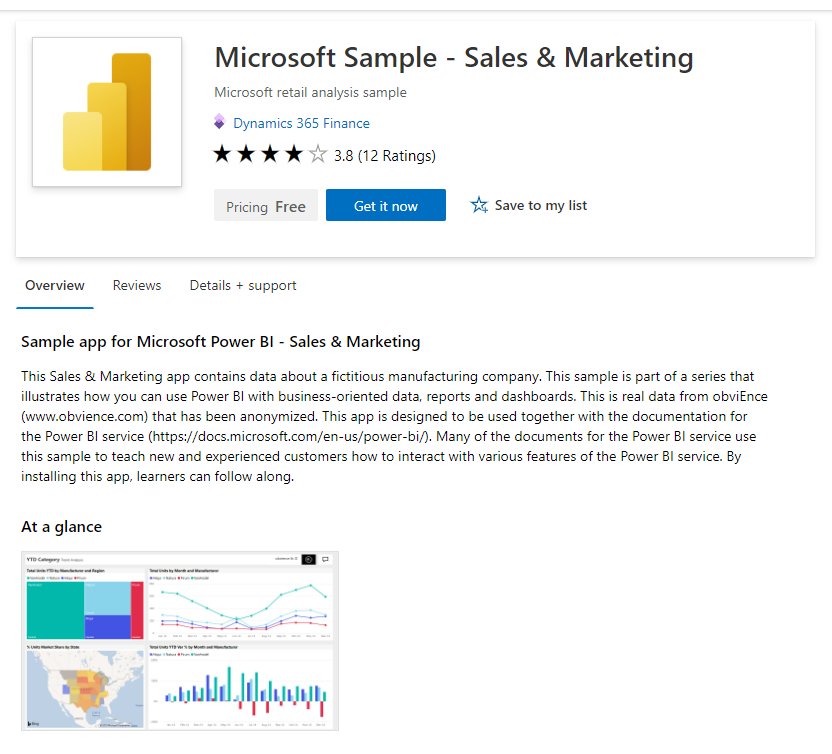
Task: Select the first filled rating star
Action: [x=221, y=154]
